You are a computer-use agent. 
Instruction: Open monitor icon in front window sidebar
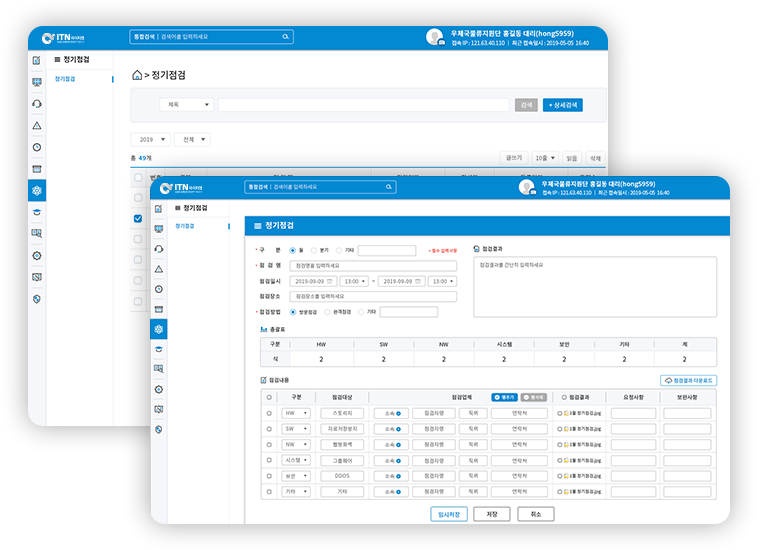pyautogui.click(x=158, y=229)
